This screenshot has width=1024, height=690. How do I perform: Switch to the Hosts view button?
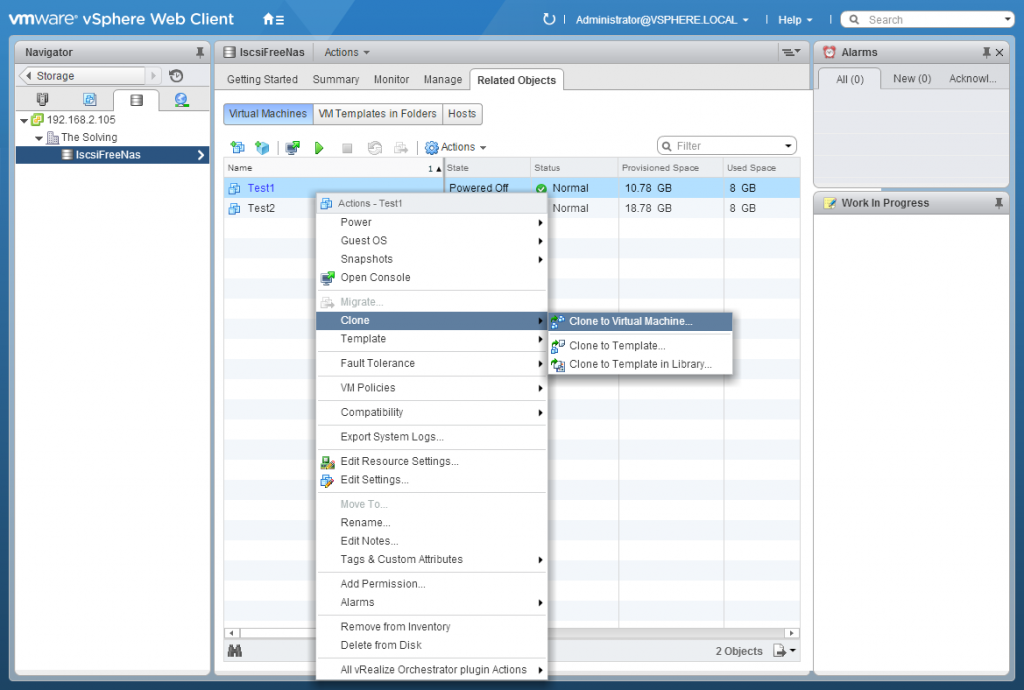[462, 114]
